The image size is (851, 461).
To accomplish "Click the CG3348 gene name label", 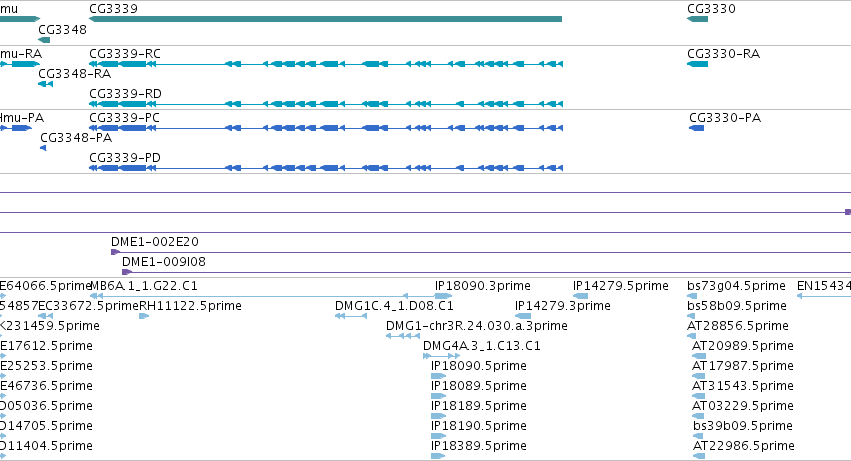I will 62,30.
